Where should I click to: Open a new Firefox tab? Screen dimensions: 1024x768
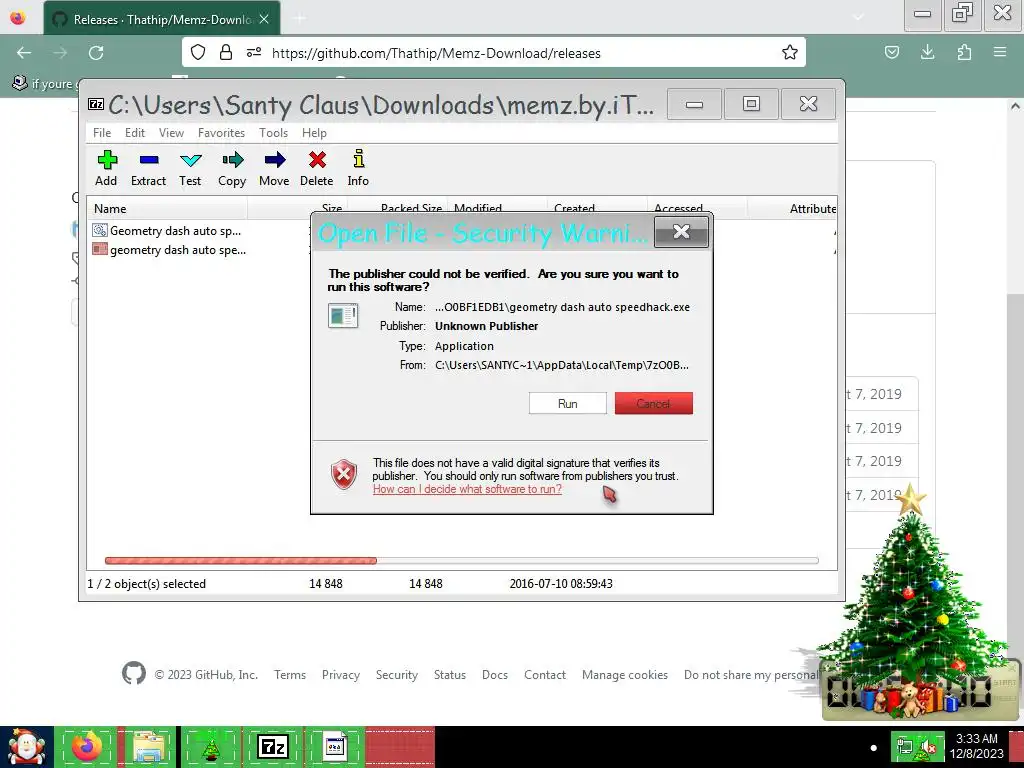pos(300,19)
